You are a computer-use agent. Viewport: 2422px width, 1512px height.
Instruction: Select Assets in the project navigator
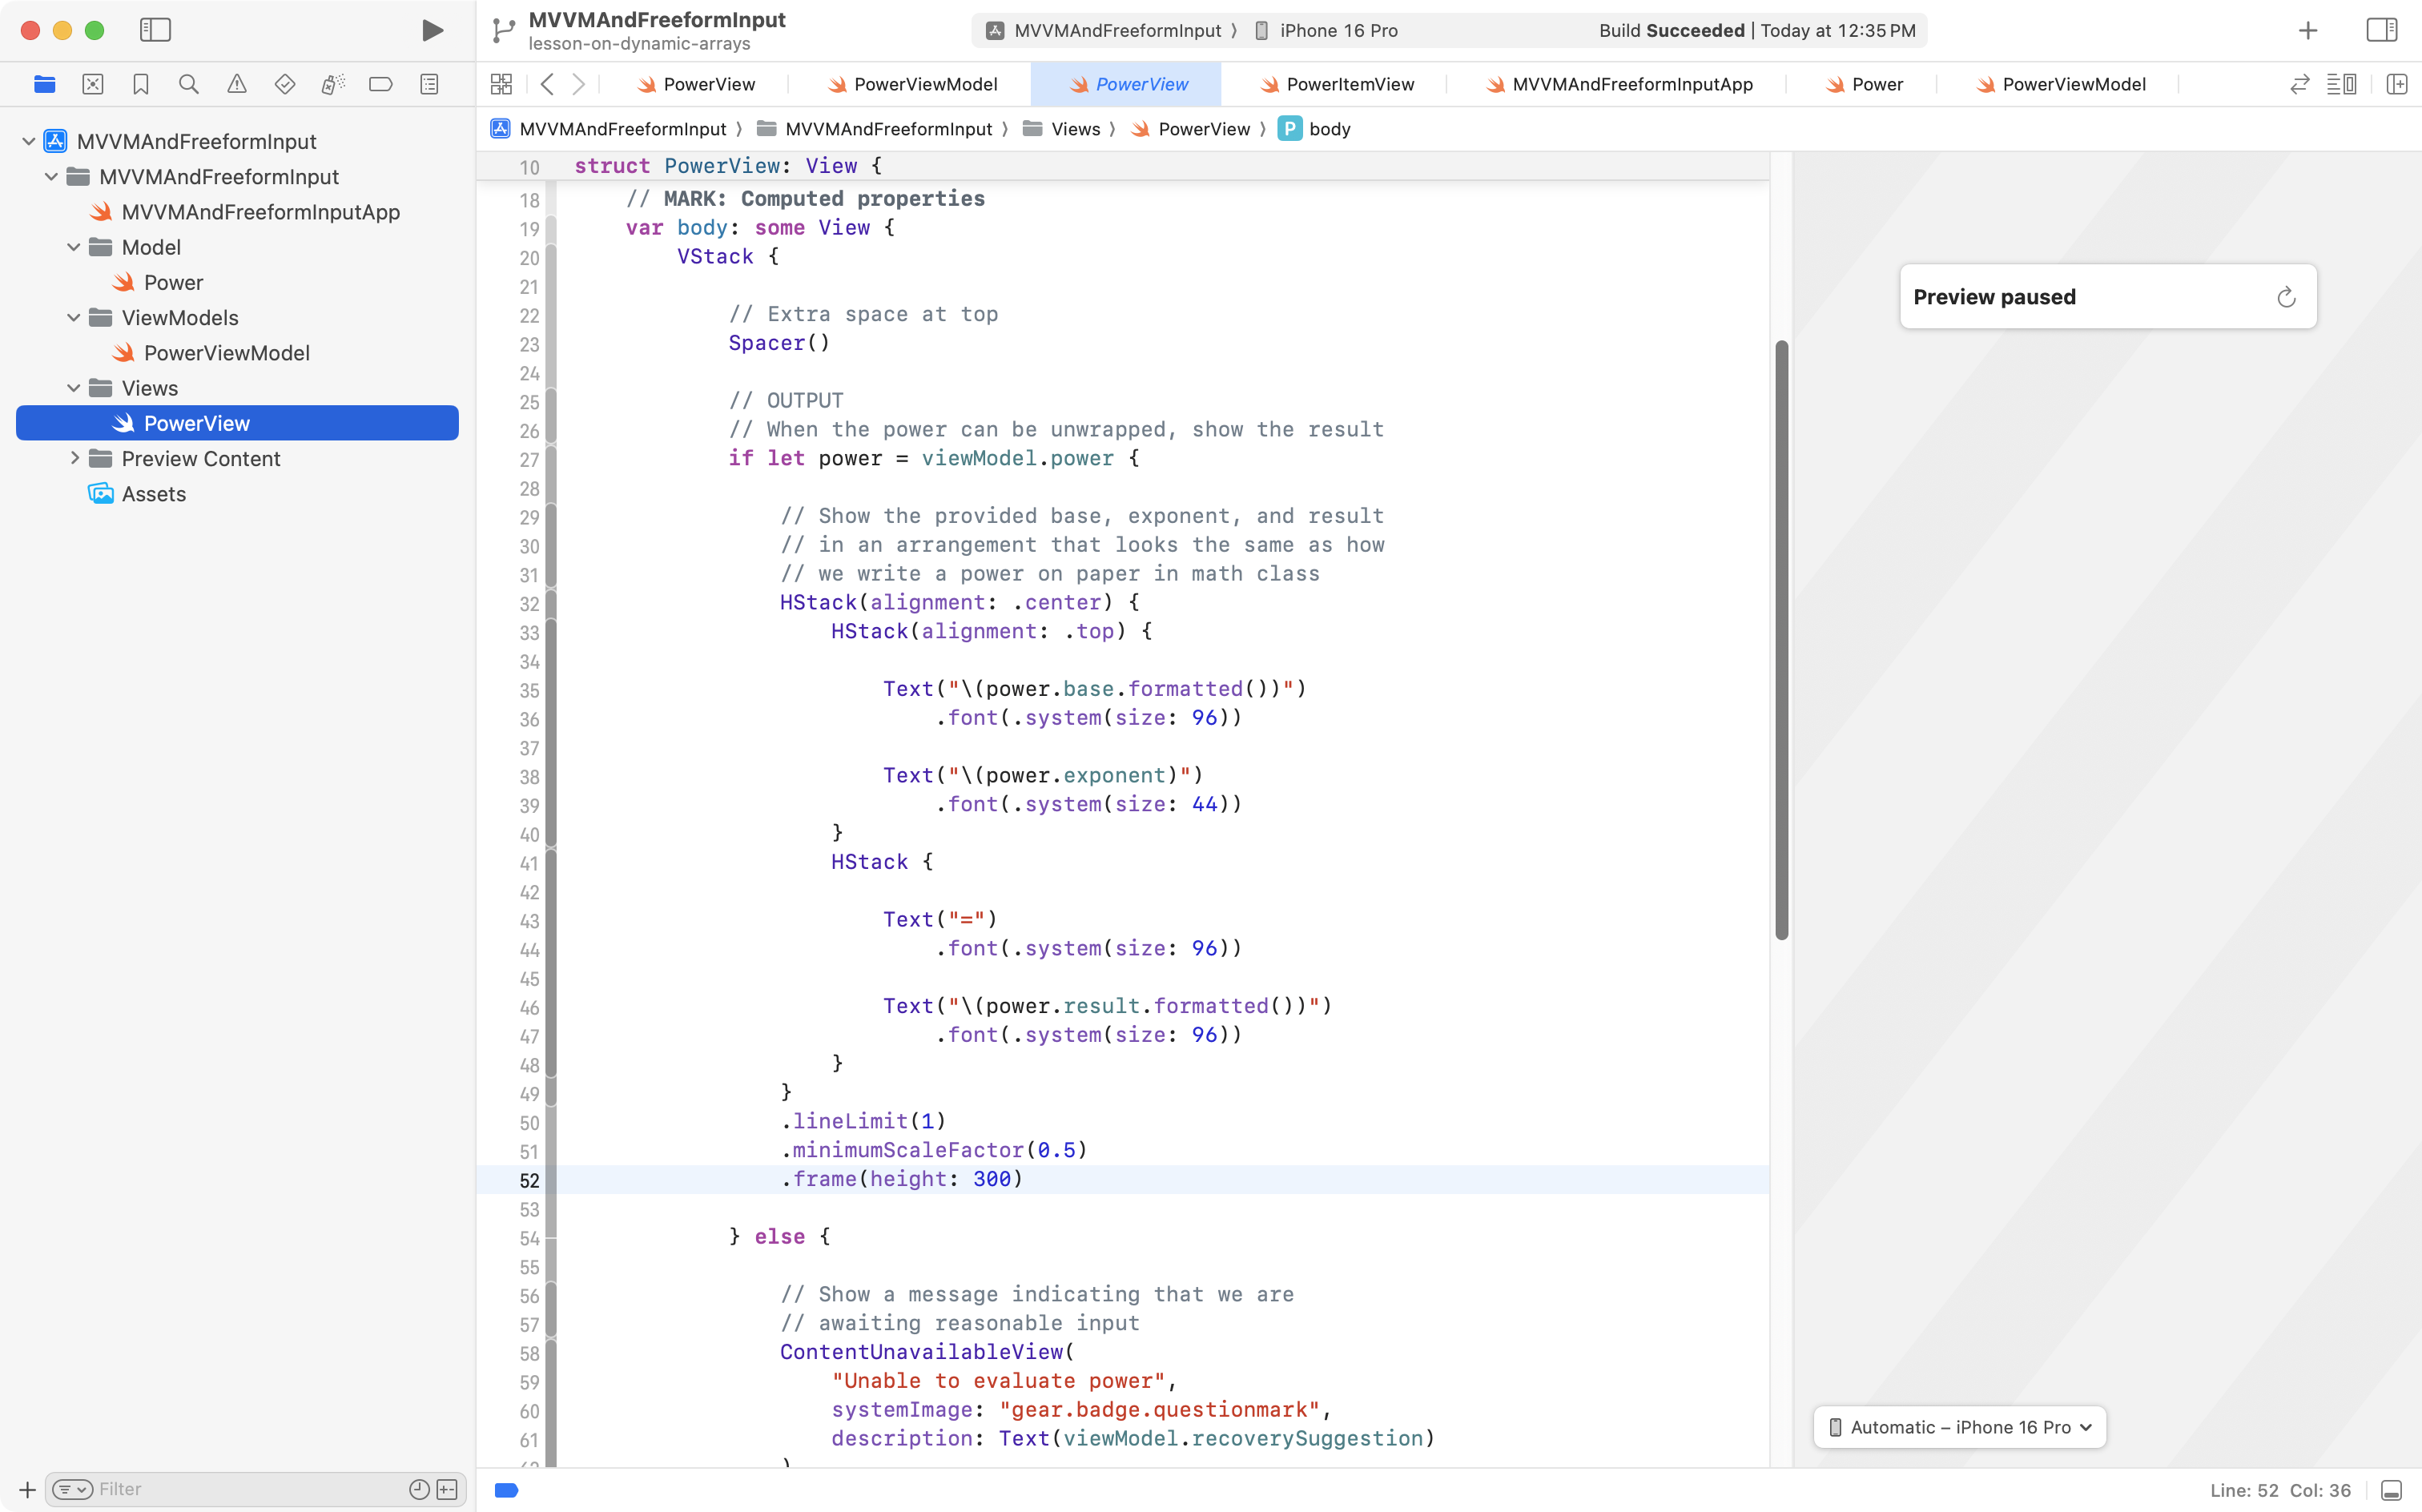[x=154, y=494]
